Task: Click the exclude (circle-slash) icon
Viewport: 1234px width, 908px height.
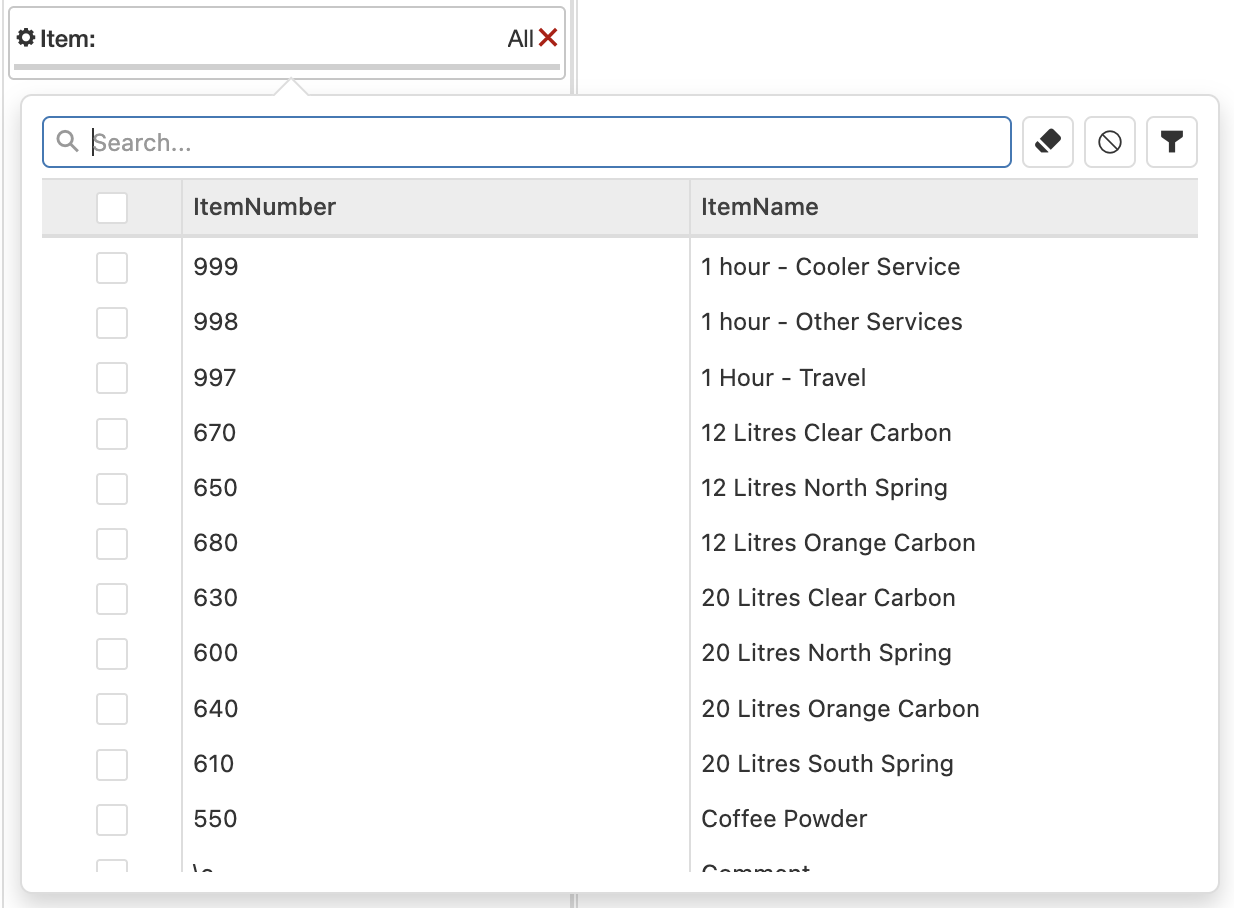Action: click(1110, 142)
